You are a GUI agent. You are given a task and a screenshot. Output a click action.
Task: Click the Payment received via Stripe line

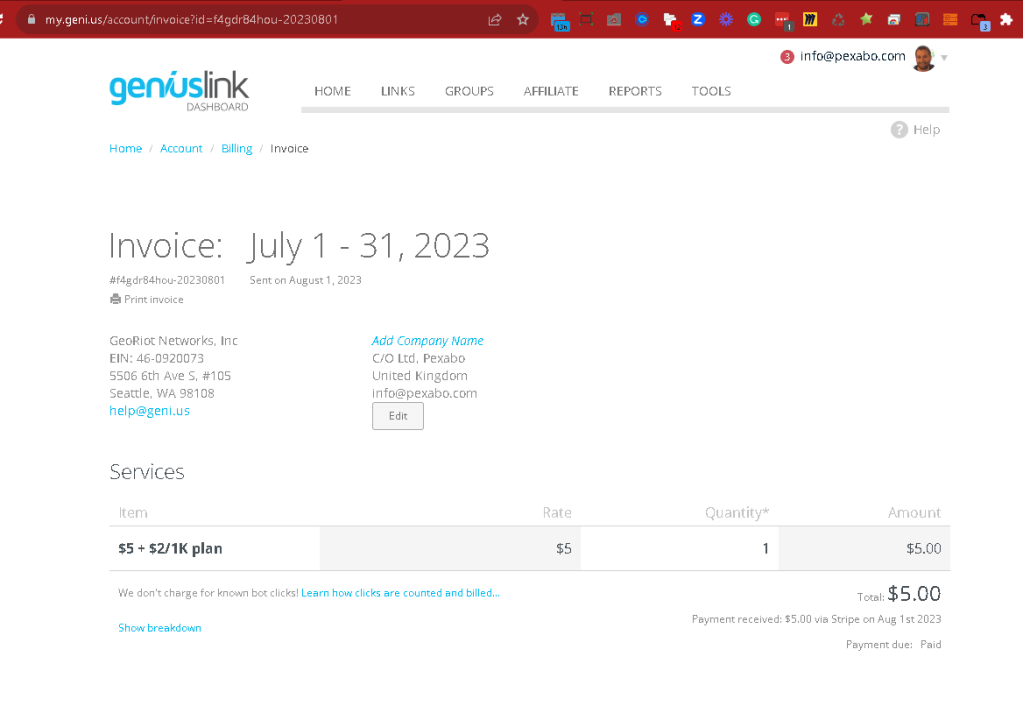816,619
